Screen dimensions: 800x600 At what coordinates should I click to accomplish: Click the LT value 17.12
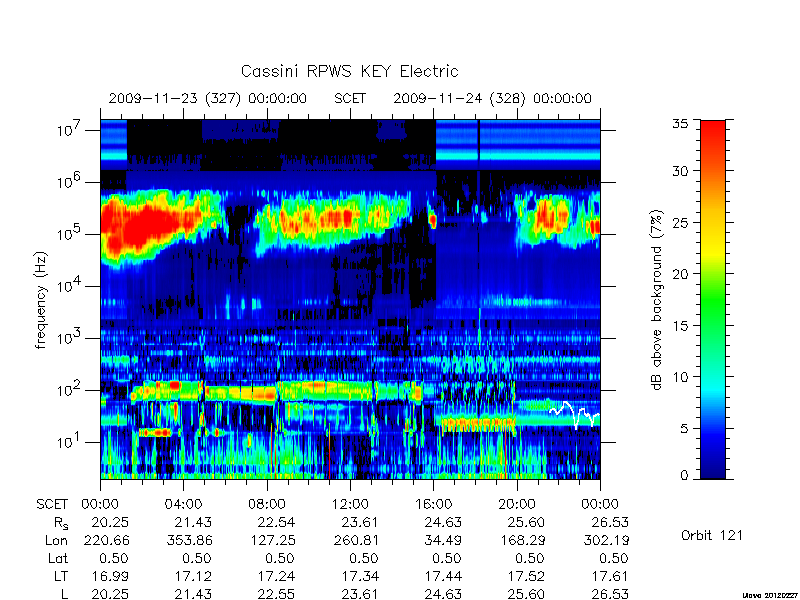click(193, 576)
